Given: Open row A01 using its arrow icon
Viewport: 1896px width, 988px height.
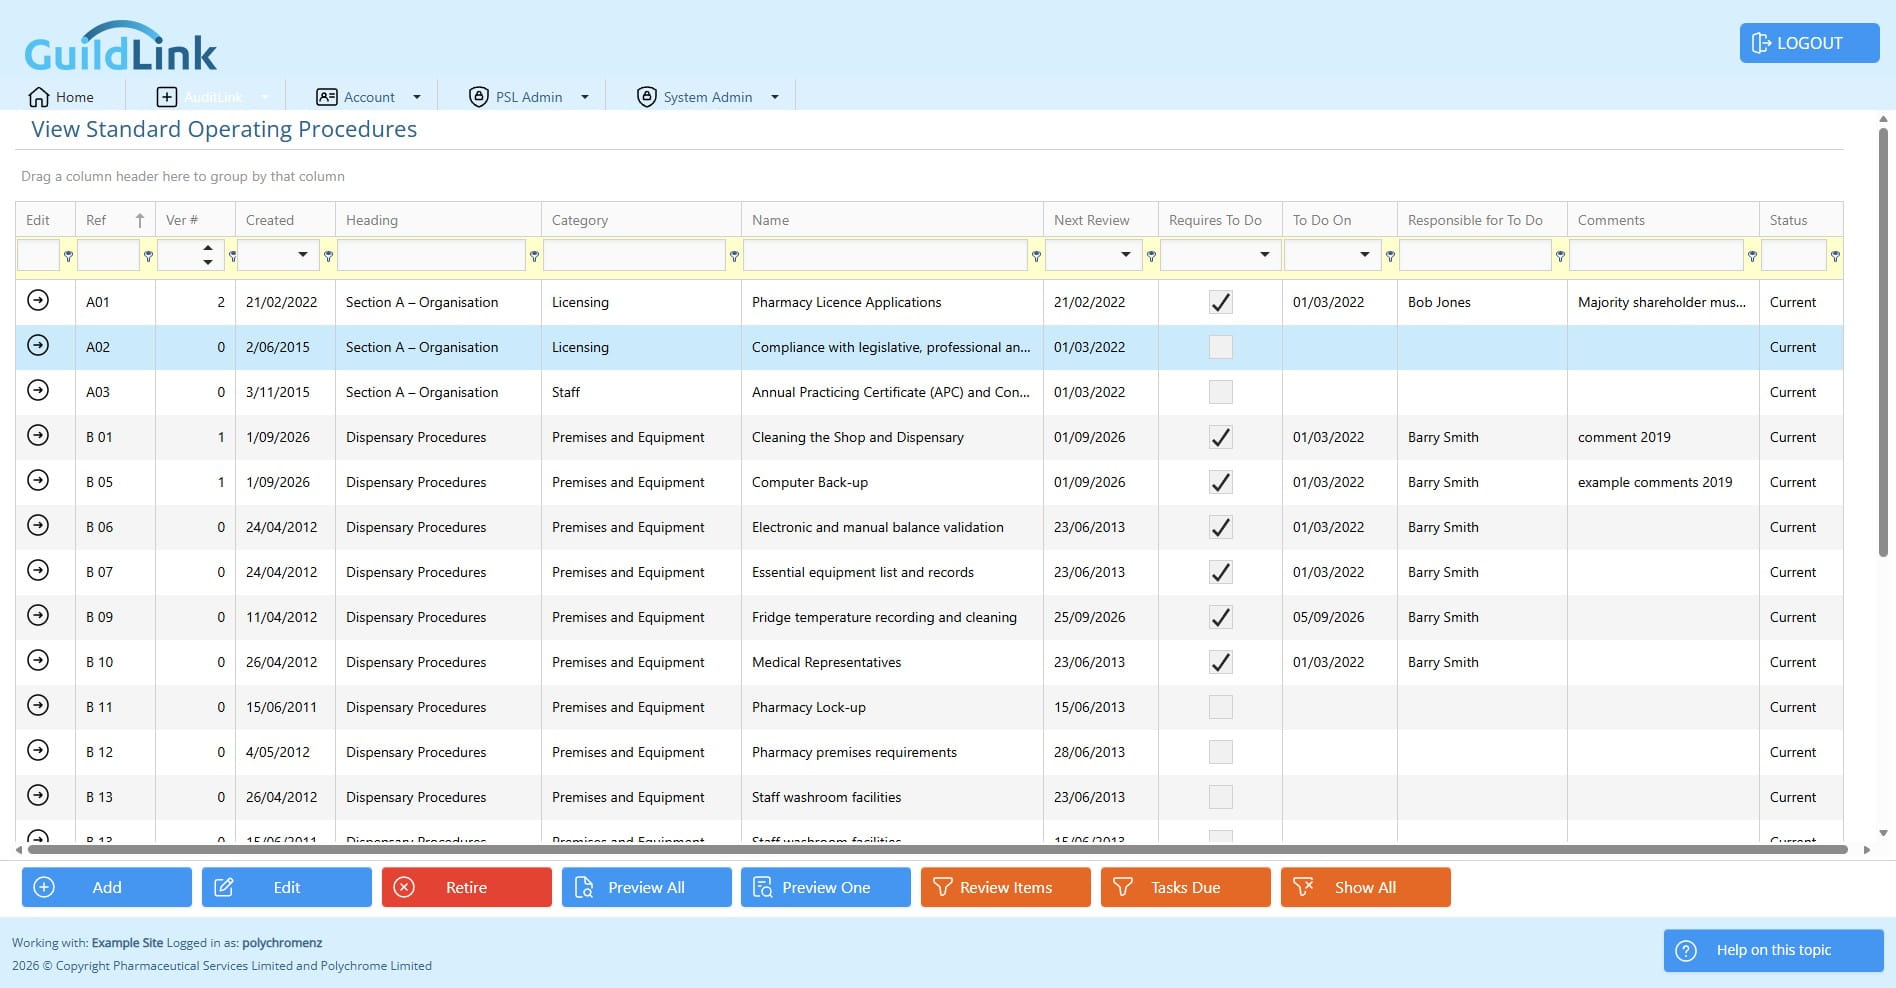Looking at the screenshot, I should (x=38, y=300).
